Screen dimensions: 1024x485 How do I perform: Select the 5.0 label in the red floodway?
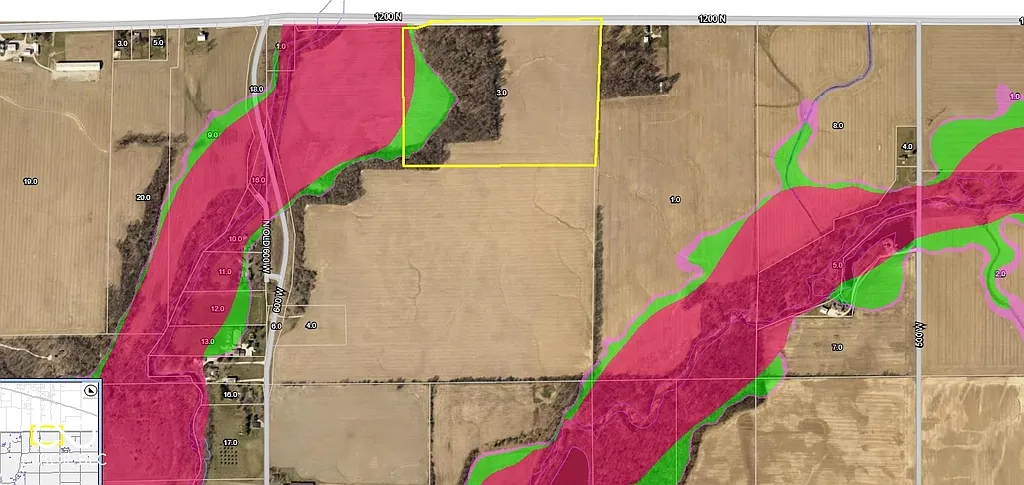(837, 266)
